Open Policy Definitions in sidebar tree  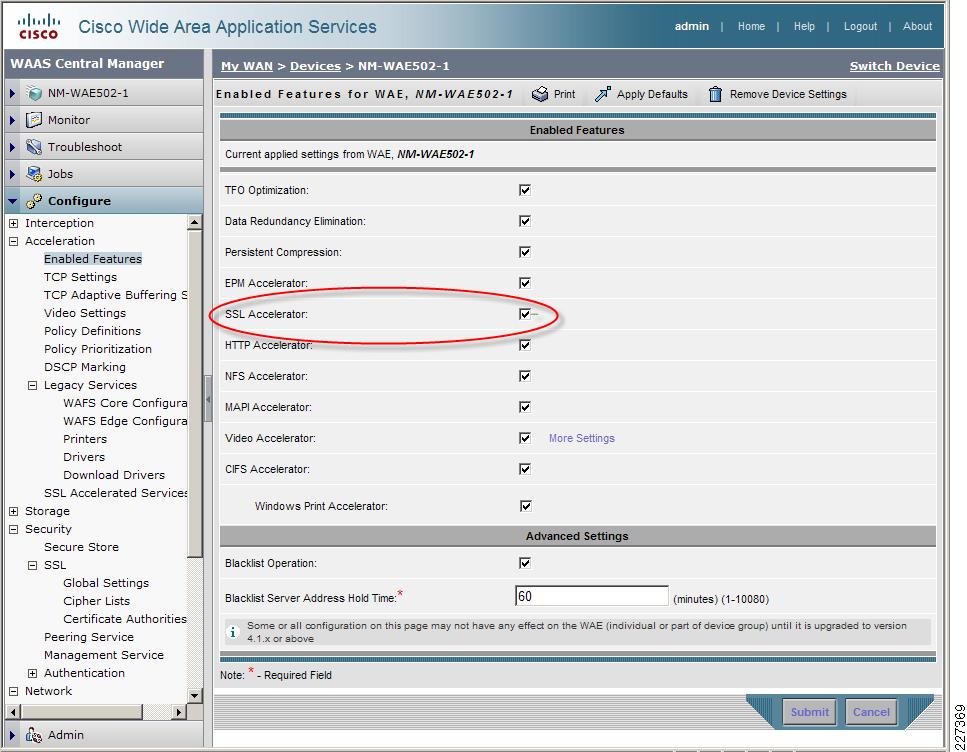[92, 331]
